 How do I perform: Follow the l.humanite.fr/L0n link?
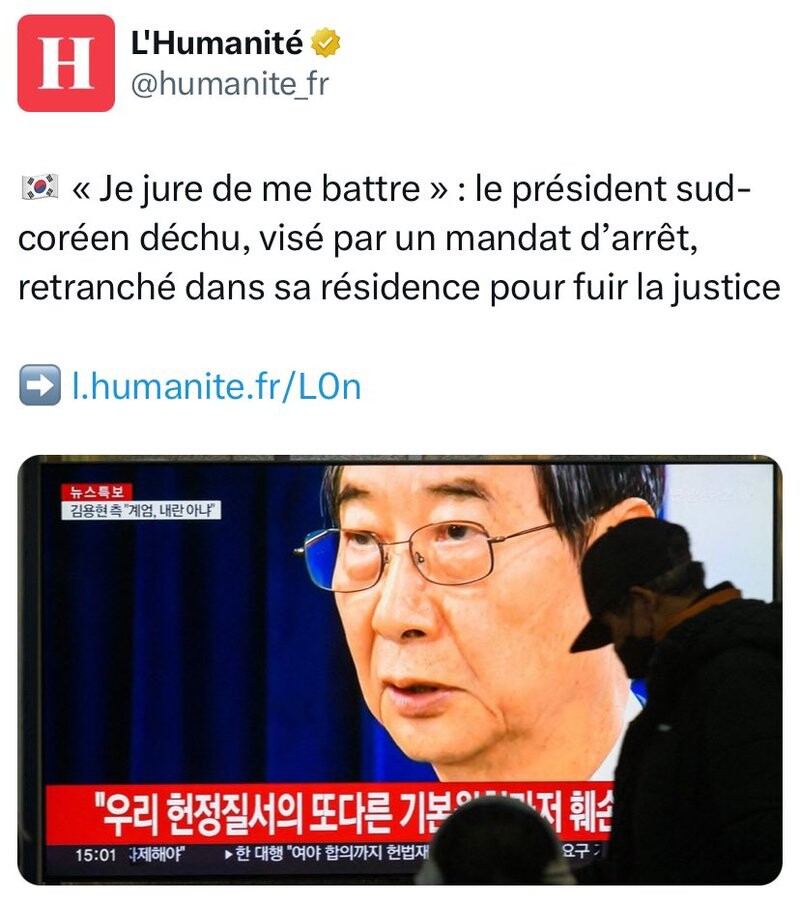[216, 386]
